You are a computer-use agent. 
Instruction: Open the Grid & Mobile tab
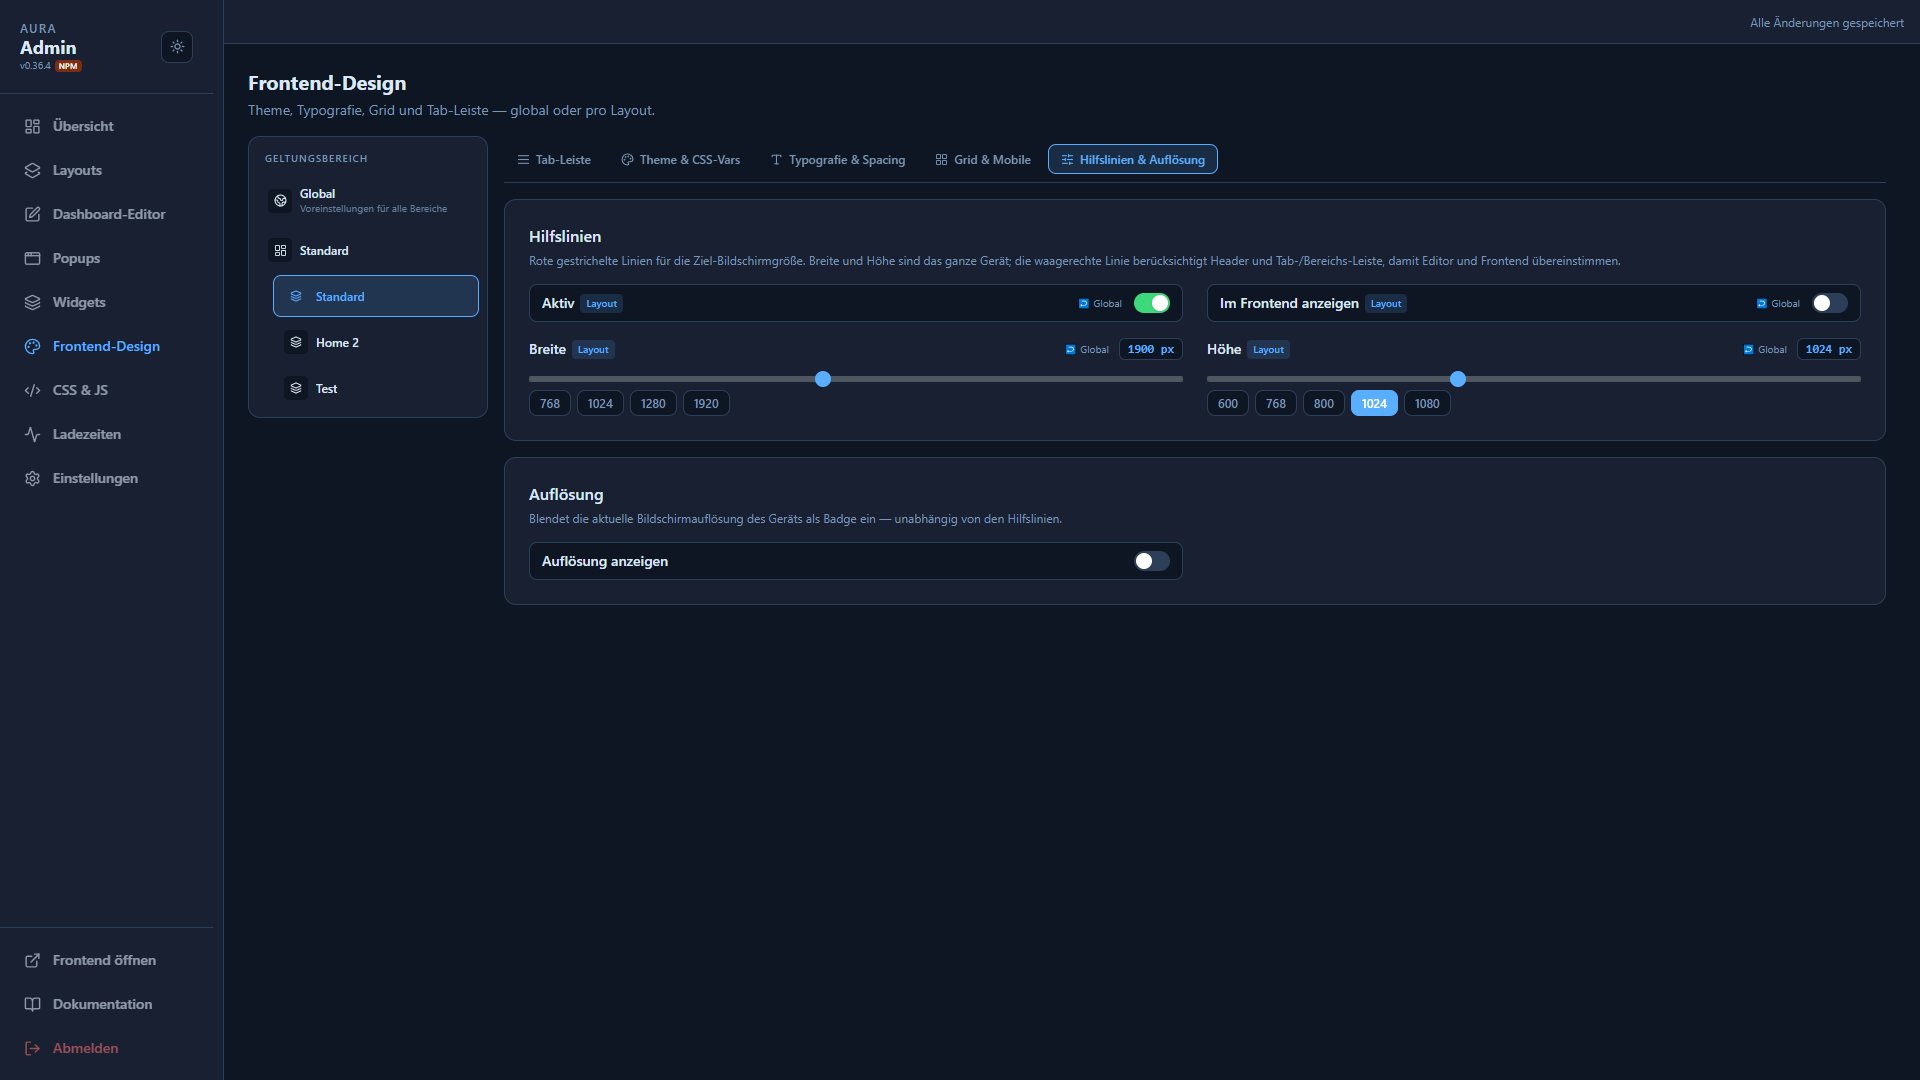(983, 160)
